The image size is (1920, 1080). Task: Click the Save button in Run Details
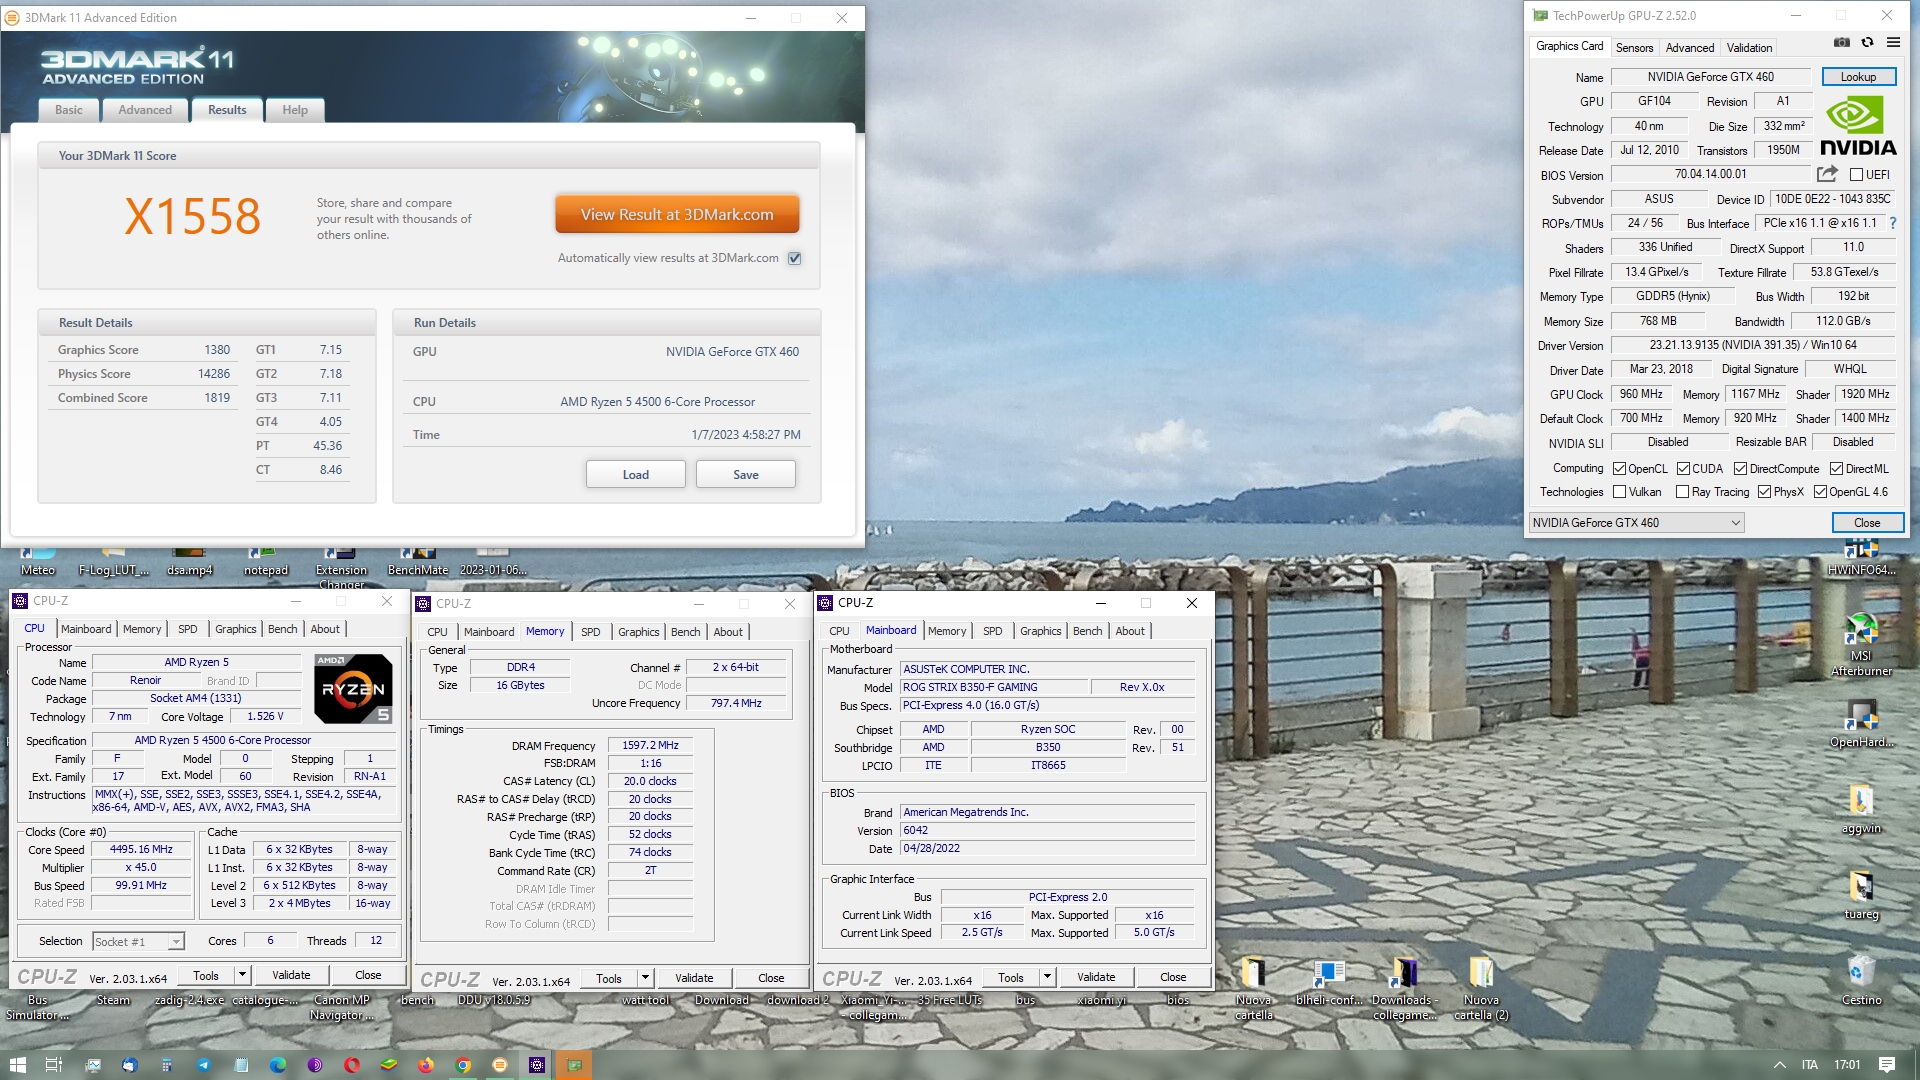[746, 474]
